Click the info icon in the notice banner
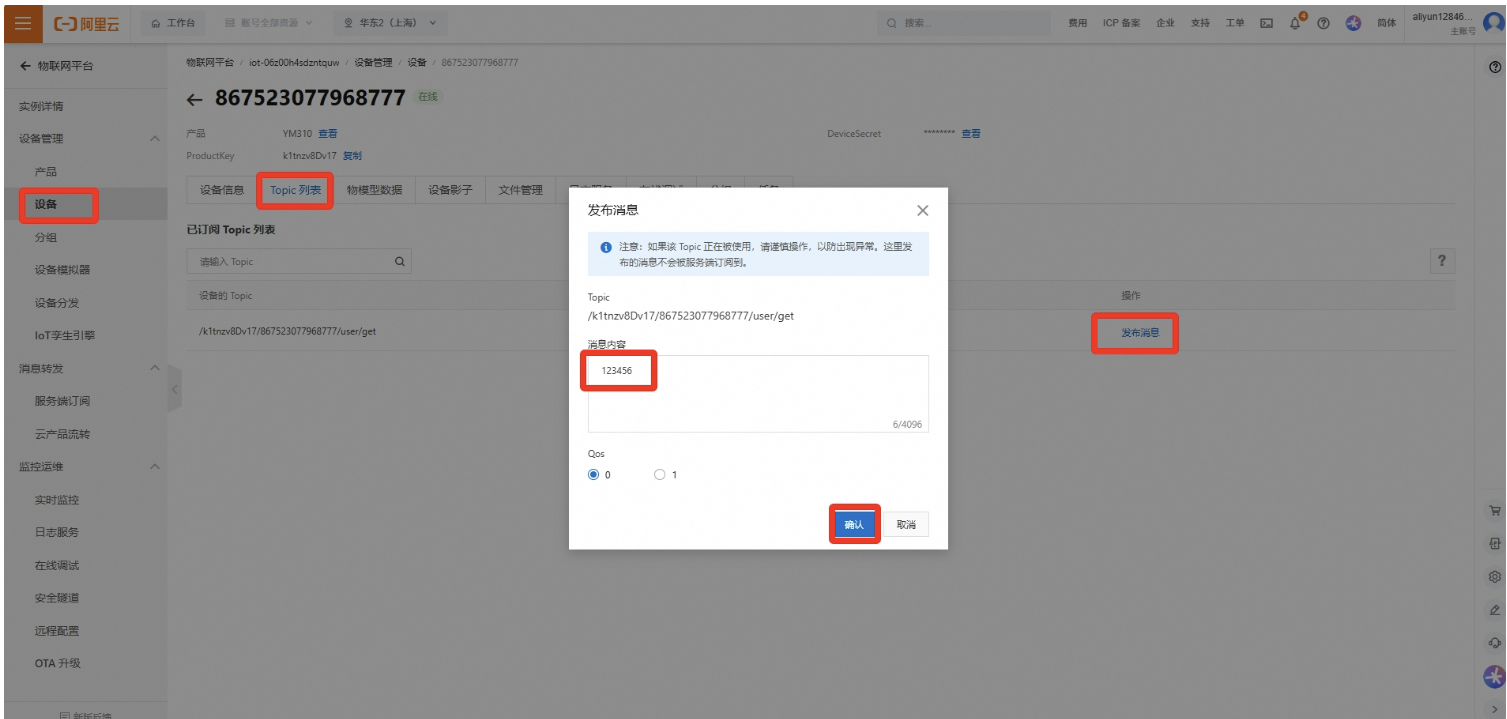The width and height of the screenshot is (1507, 719). [x=605, y=246]
